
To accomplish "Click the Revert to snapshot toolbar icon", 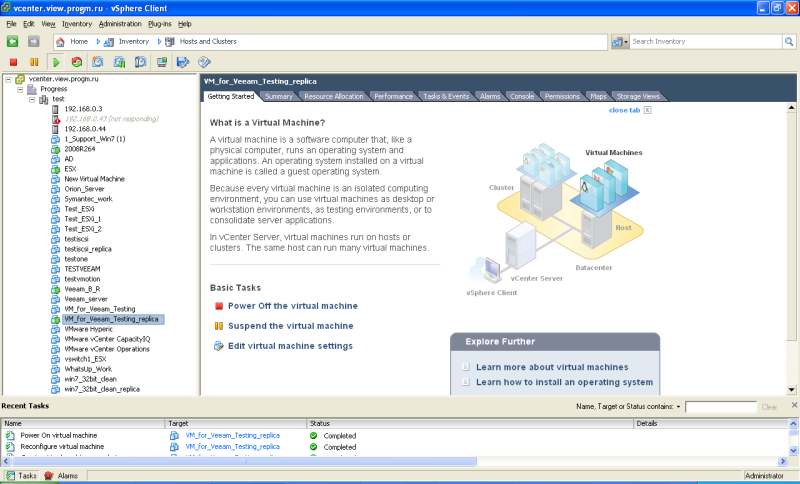I will pos(119,62).
